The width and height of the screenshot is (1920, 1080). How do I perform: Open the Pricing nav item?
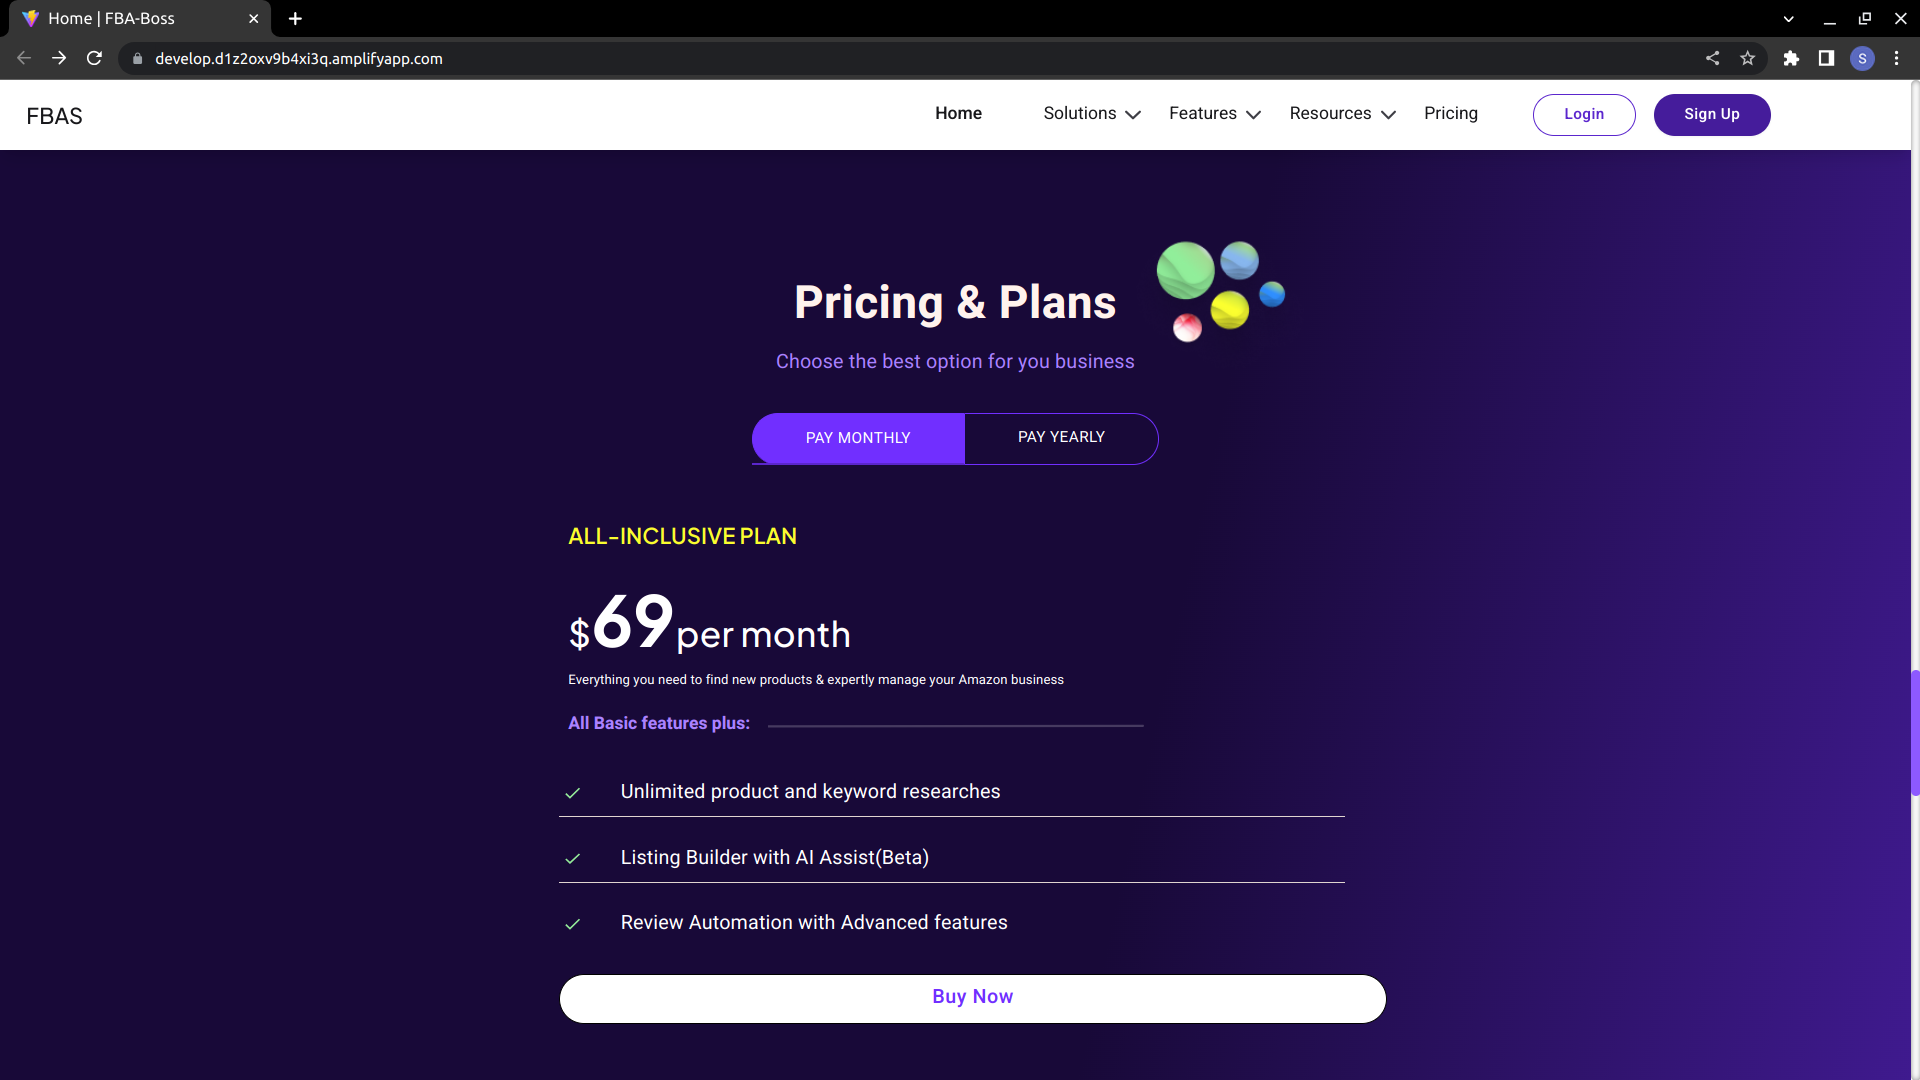pos(1450,114)
